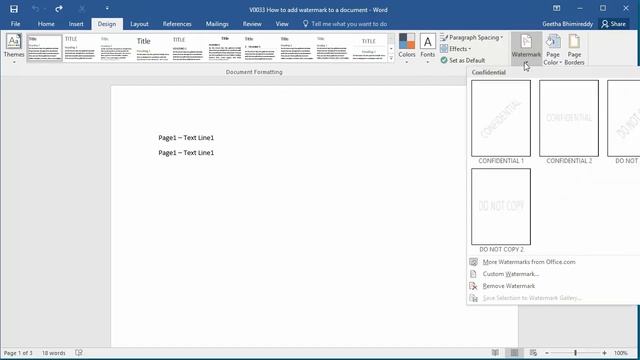Choose More Watermarks from Office.com

pyautogui.click(x=529, y=262)
